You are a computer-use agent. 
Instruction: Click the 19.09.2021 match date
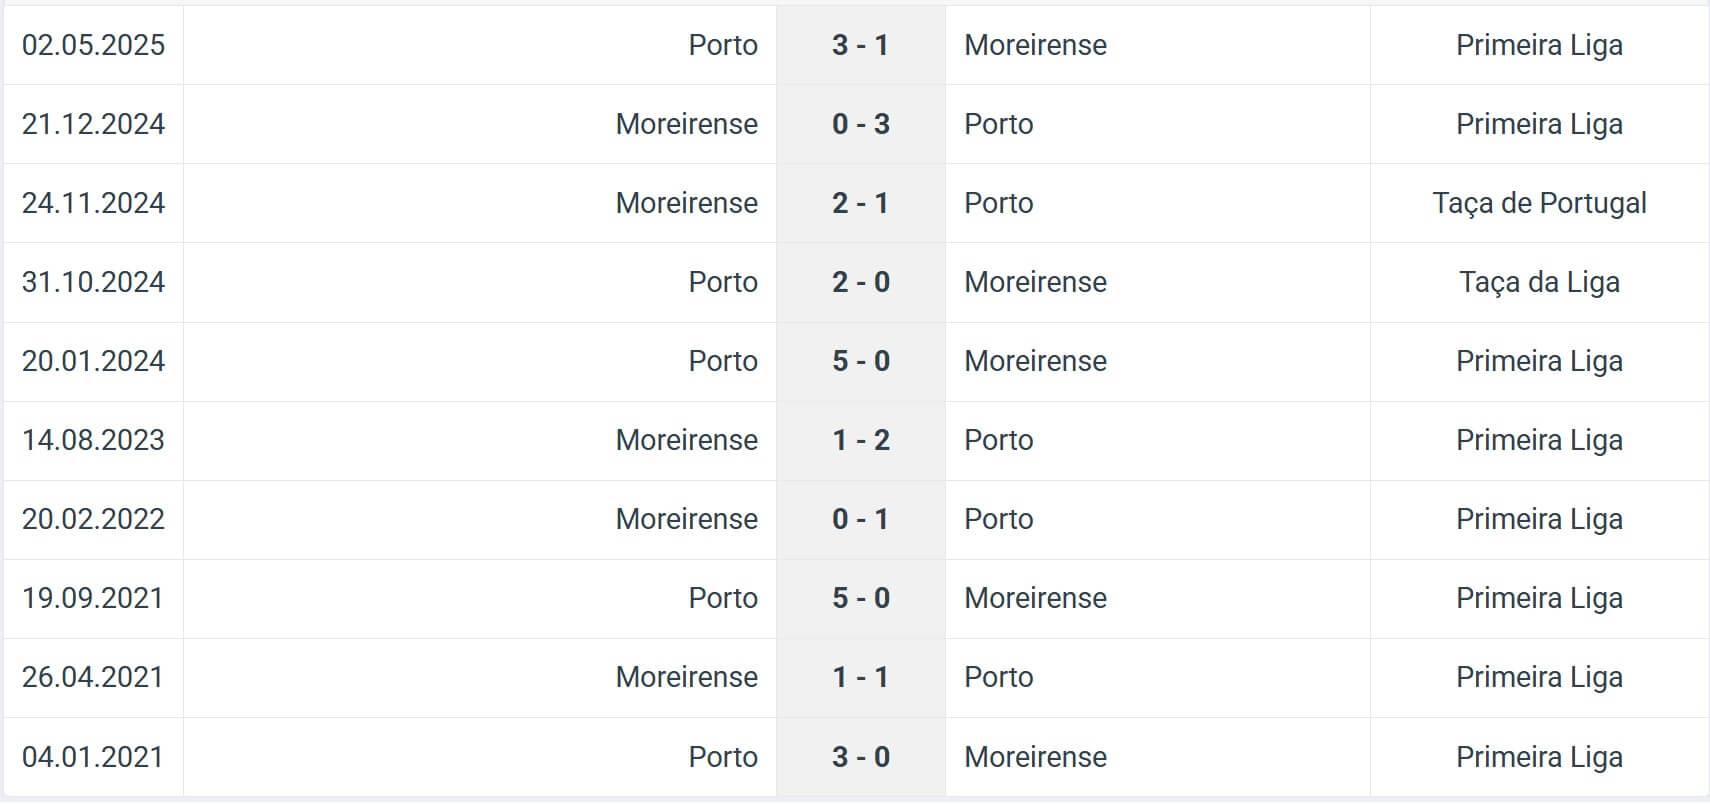coord(92,598)
